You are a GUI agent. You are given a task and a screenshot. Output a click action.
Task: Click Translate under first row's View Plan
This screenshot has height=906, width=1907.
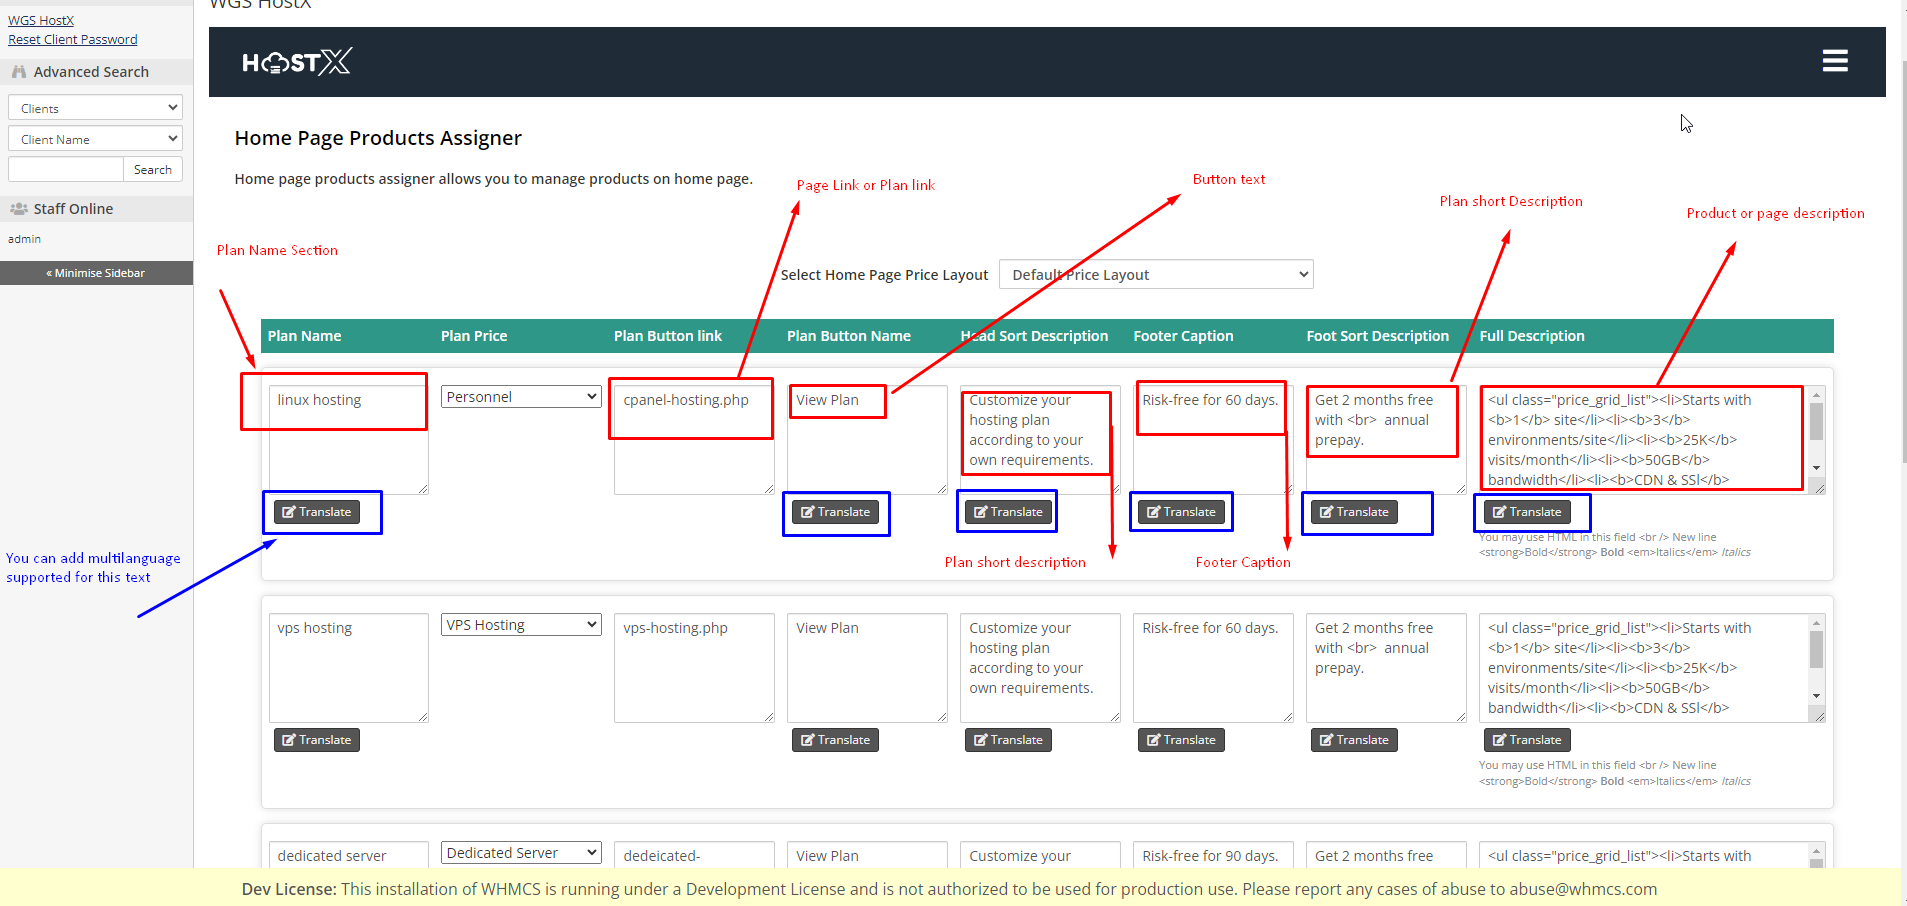(835, 512)
